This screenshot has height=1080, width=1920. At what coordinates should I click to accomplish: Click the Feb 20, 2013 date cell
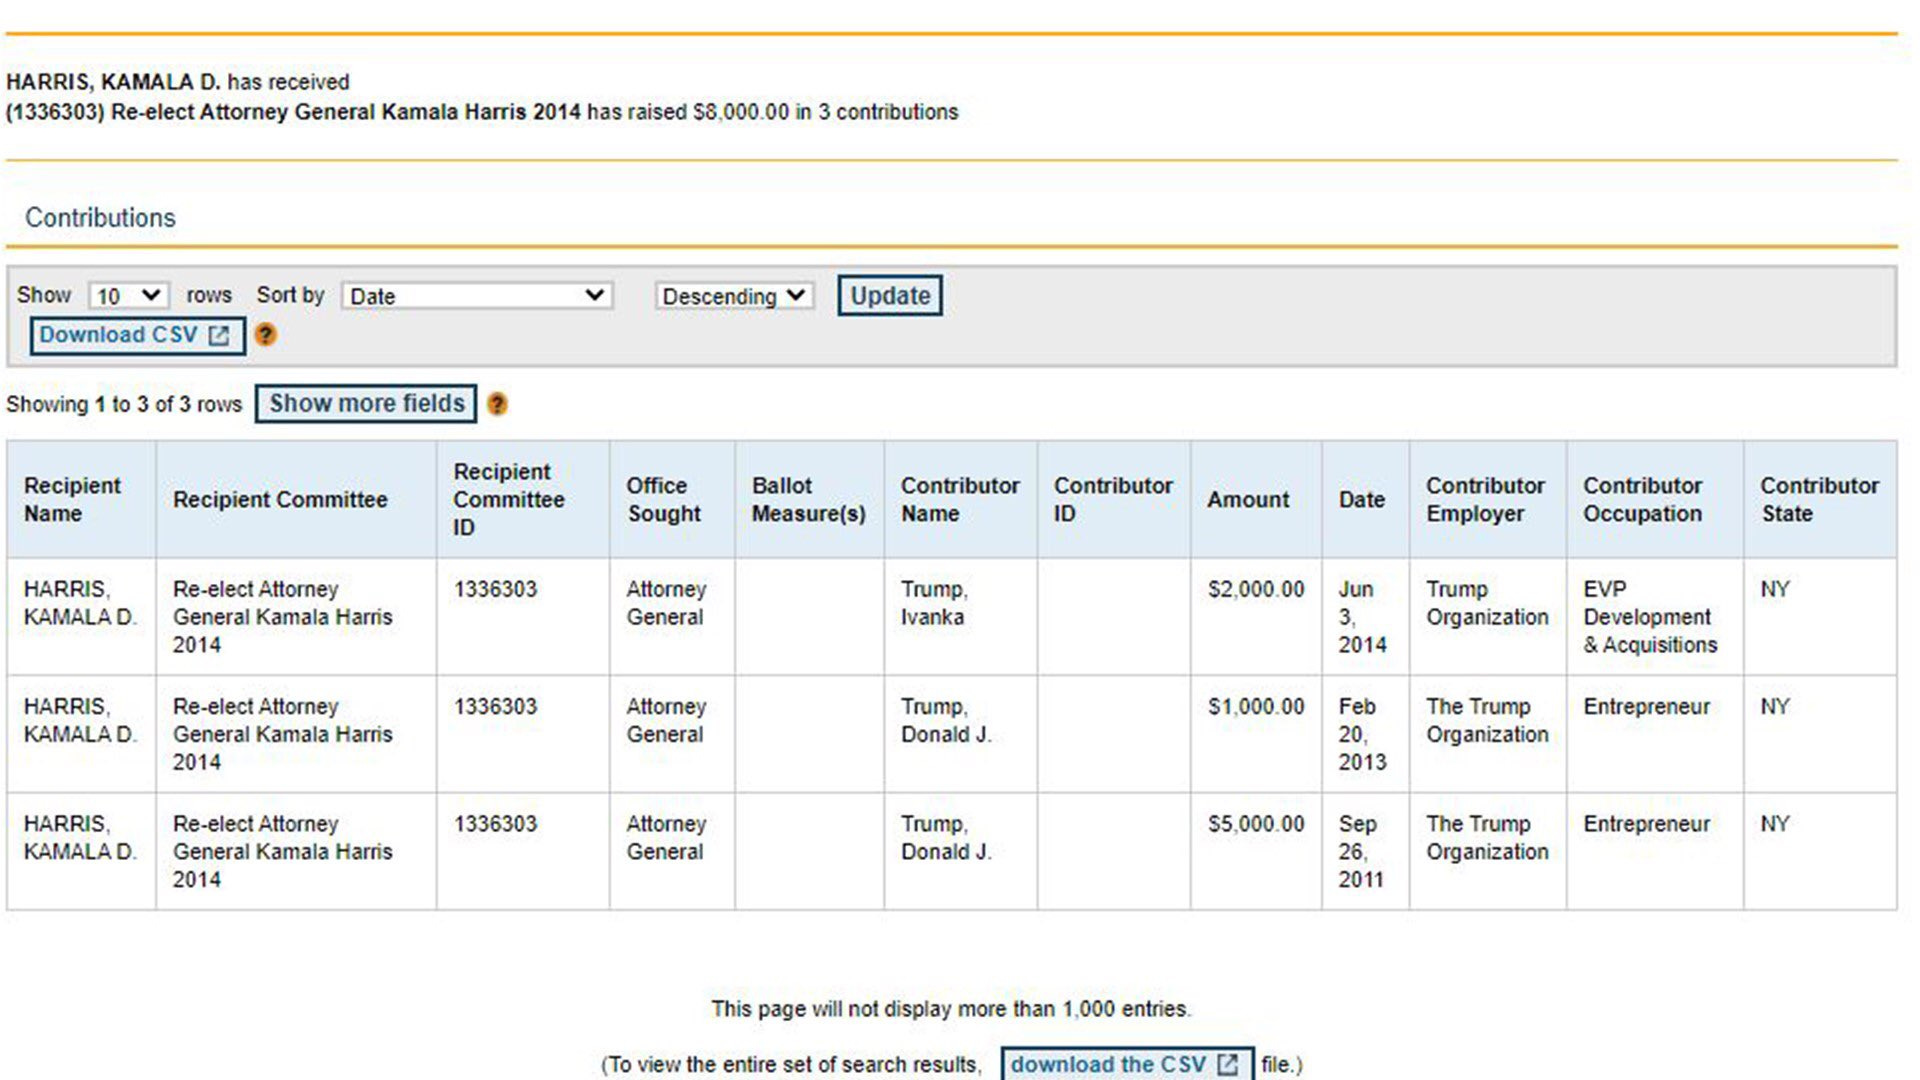[x=1362, y=734]
